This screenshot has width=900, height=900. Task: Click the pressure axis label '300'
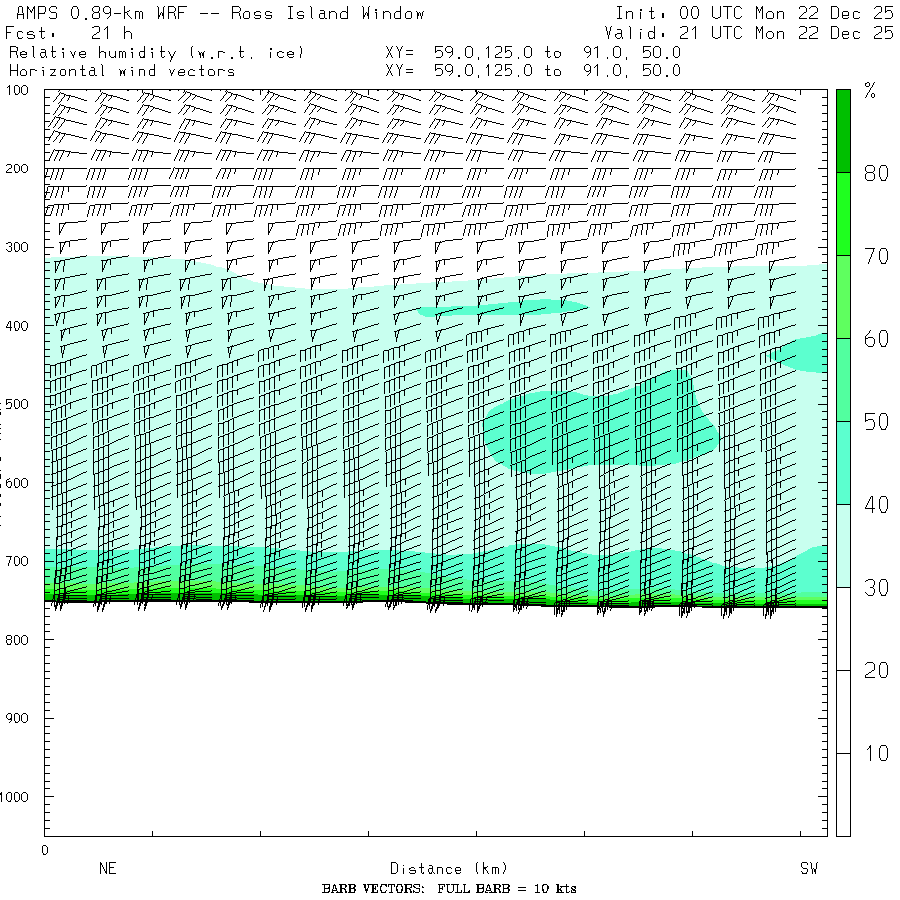[x=17, y=247]
